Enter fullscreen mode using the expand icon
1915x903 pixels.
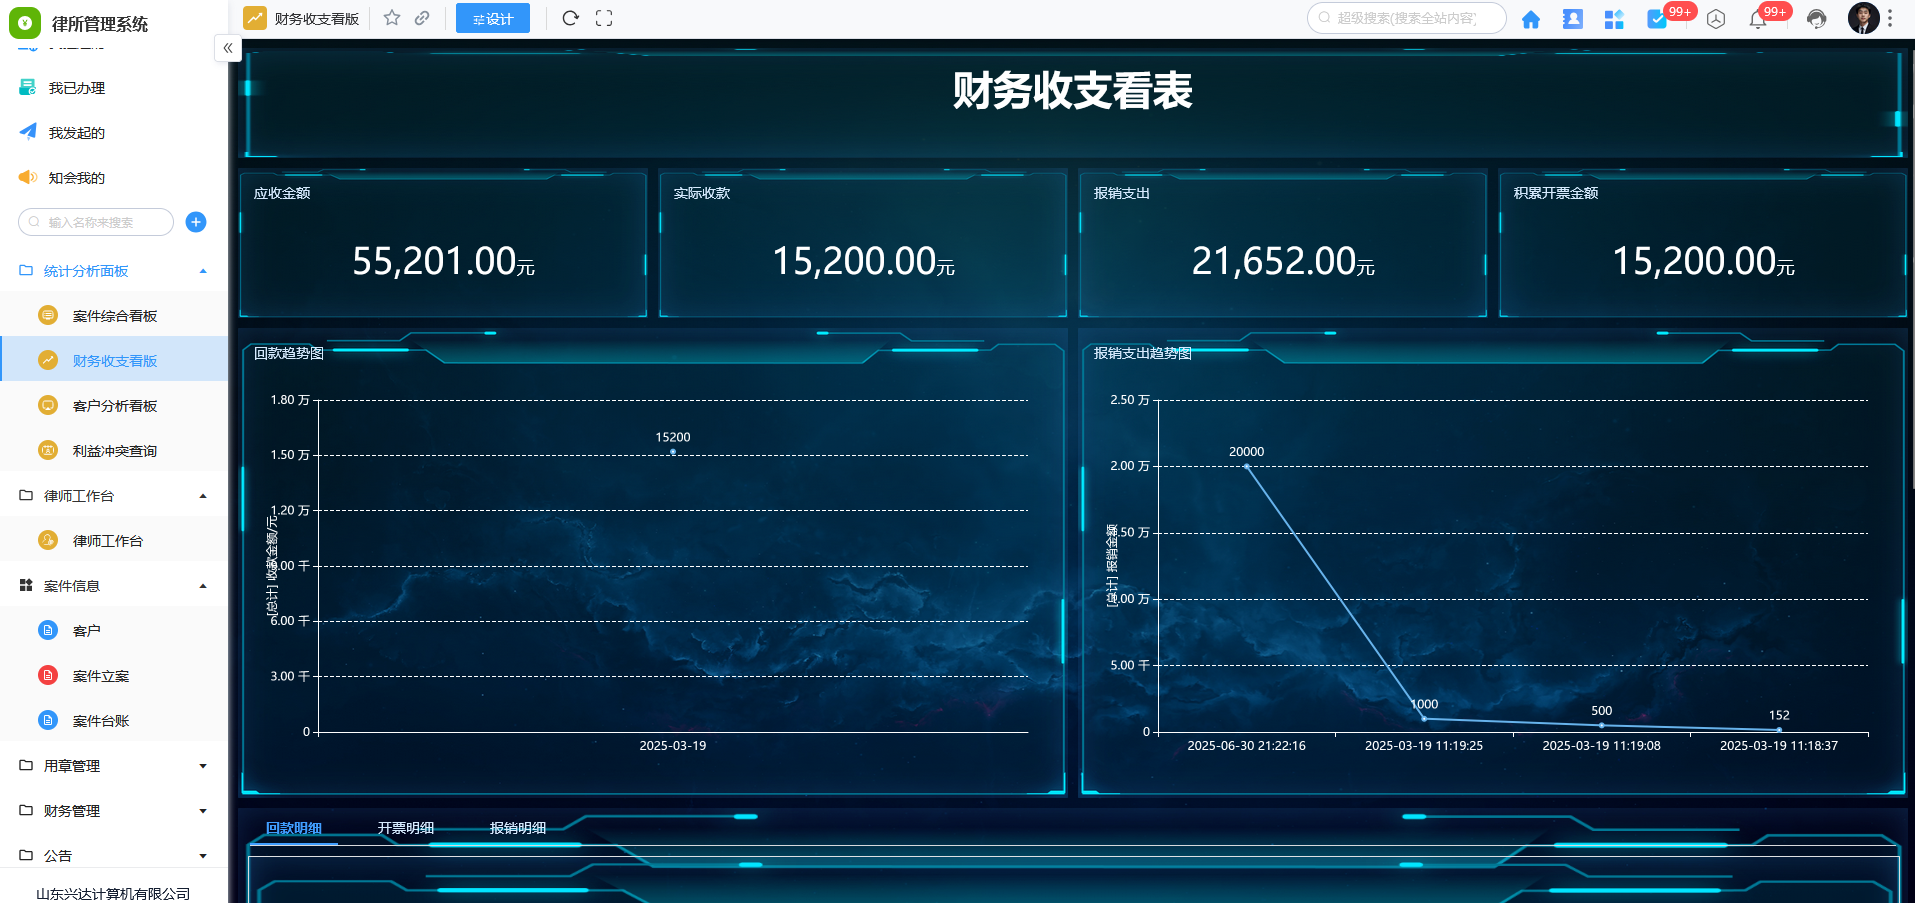coord(604,18)
